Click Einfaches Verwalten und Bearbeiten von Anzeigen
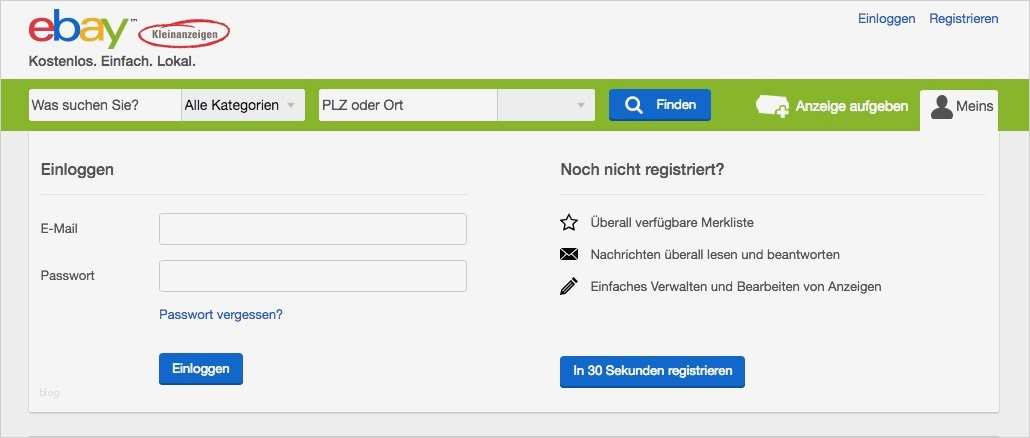This screenshot has width=1030, height=438. [x=736, y=286]
